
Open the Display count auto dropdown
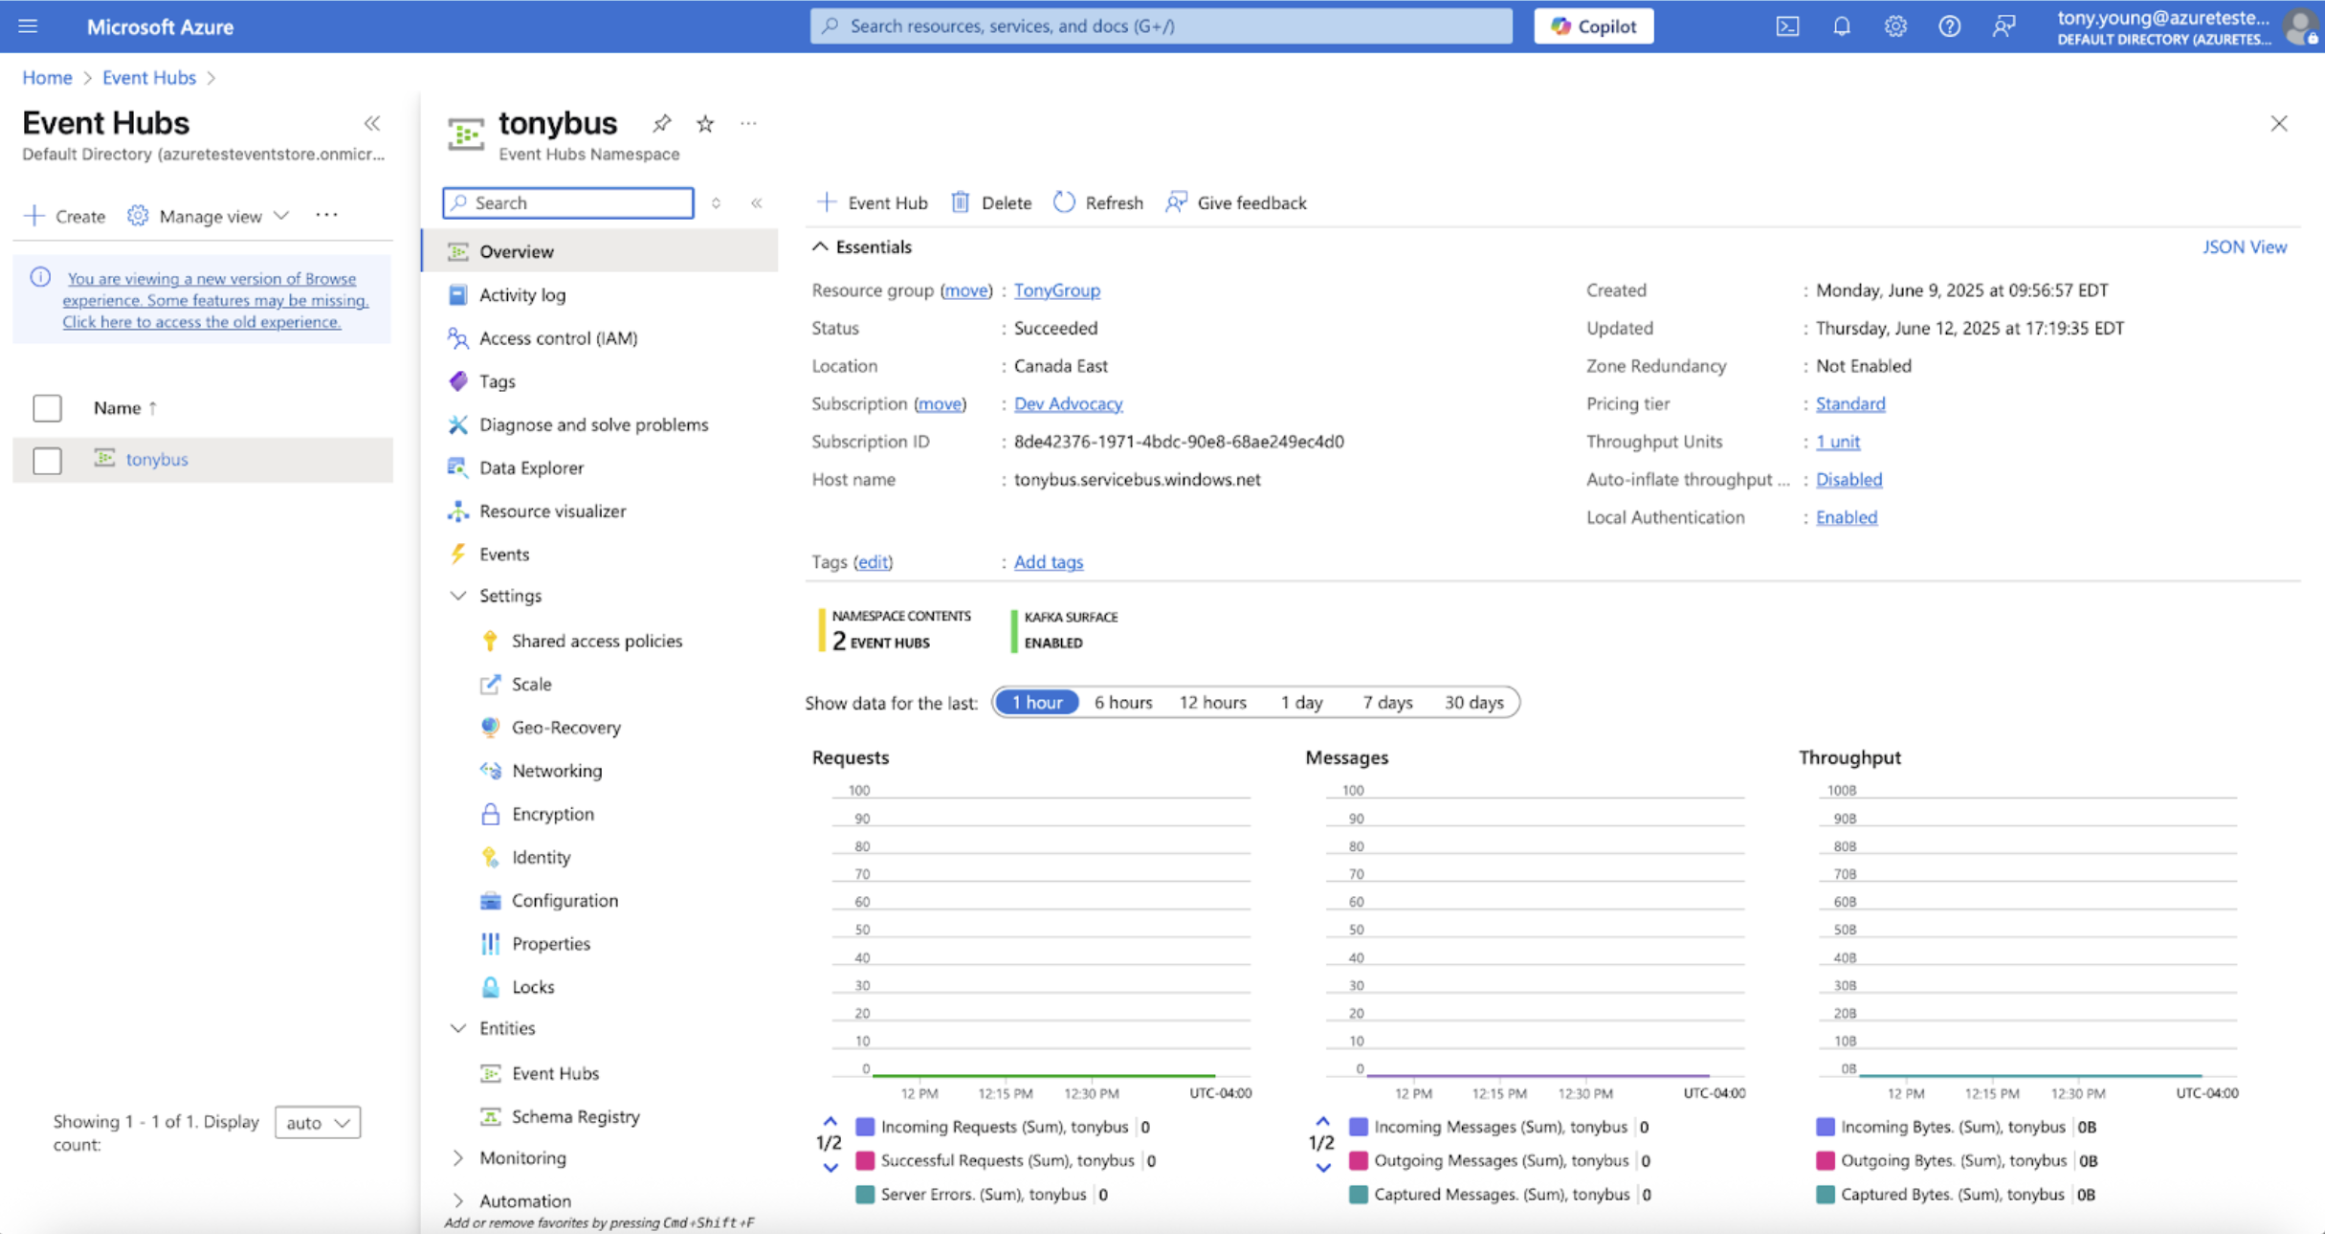click(x=317, y=1122)
